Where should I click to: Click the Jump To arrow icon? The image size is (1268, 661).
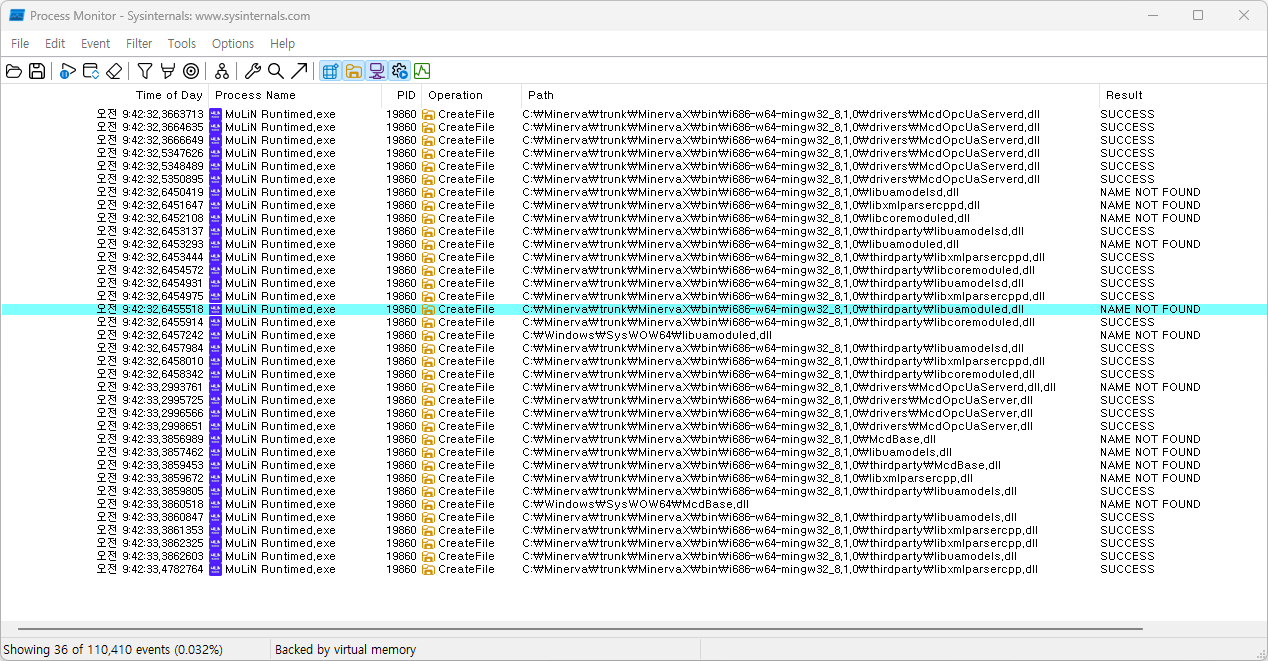tap(299, 71)
